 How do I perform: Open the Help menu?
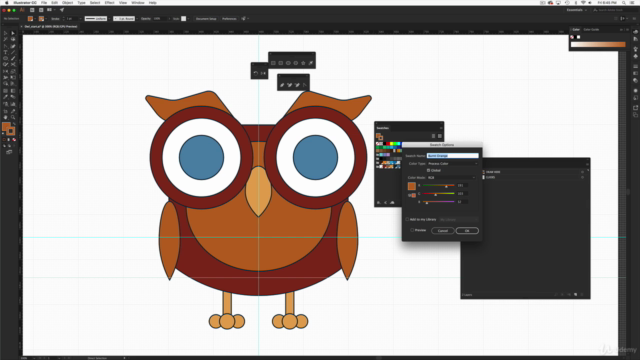(153, 3)
